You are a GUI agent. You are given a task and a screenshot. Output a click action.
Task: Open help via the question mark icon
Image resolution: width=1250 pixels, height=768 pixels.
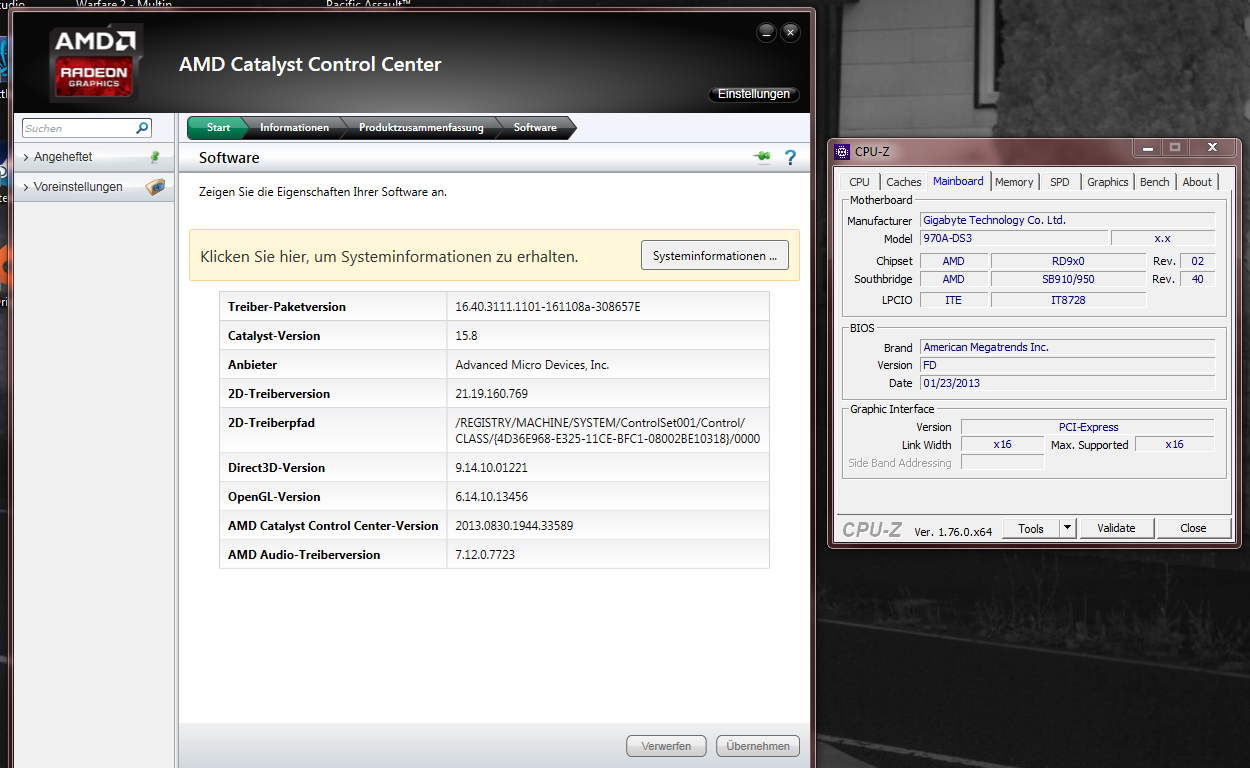[x=790, y=157]
